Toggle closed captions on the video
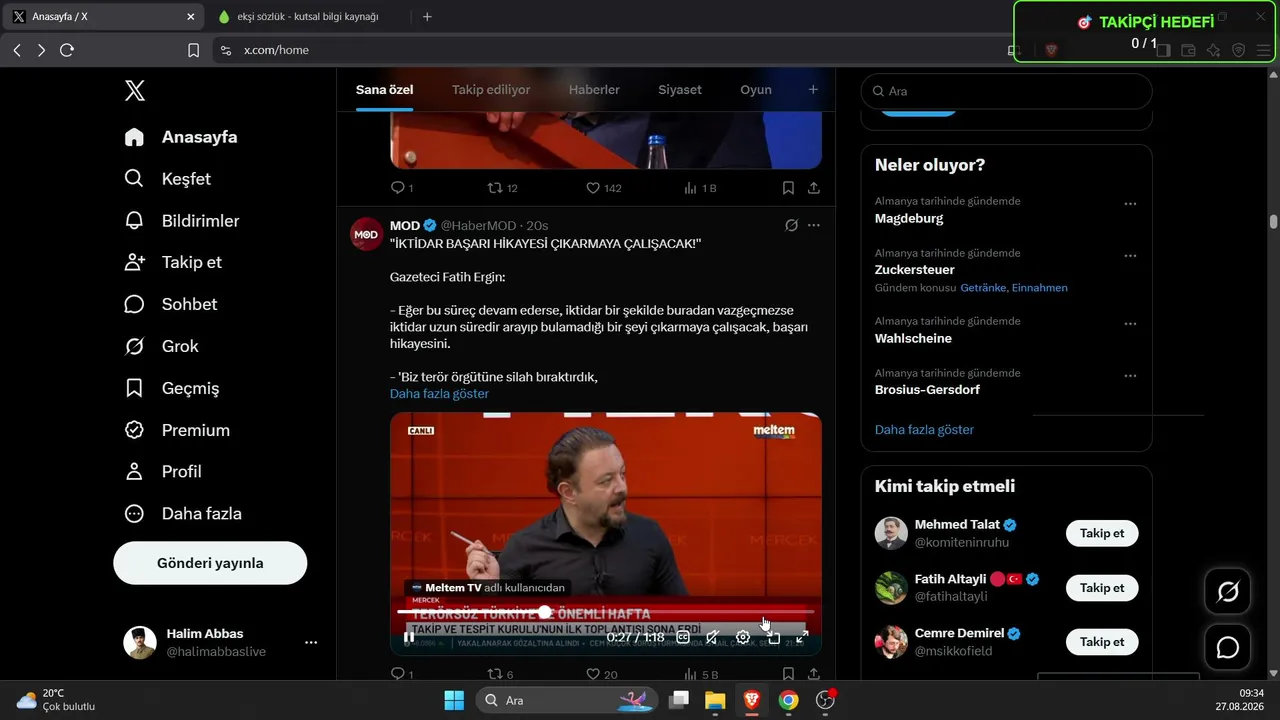 684,637
